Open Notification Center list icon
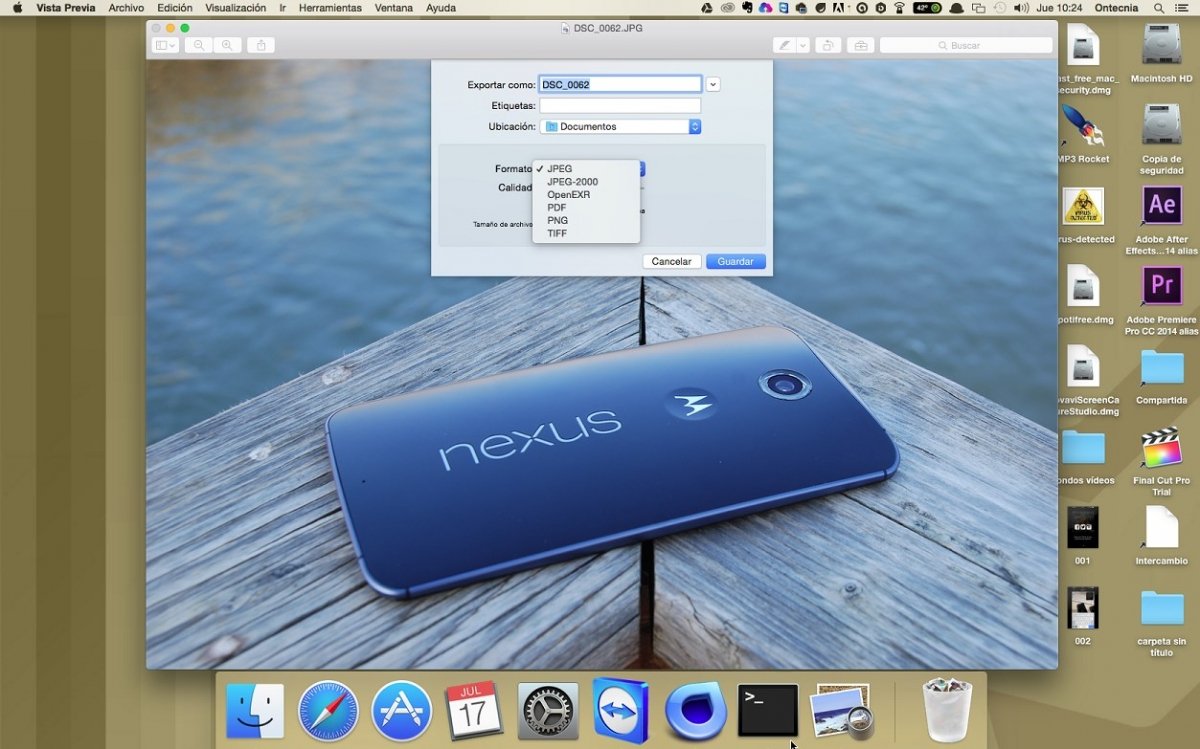Image resolution: width=1200 pixels, height=749 pixels. 1180,8
